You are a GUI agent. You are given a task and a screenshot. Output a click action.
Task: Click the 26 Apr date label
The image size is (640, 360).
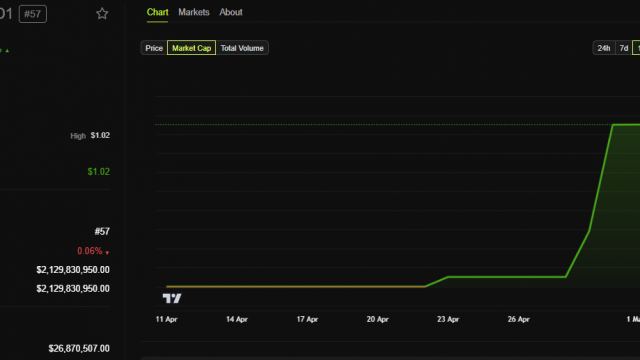click(x=519, y=319)
